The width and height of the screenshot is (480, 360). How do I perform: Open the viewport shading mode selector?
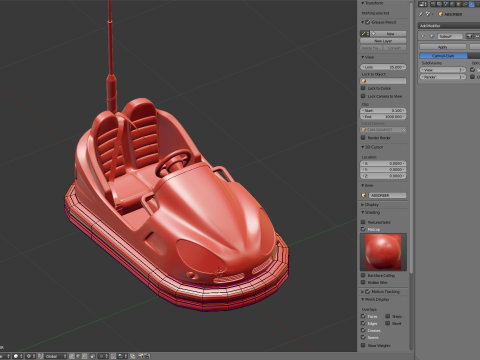pyautogui.click(x=18, y=356)
